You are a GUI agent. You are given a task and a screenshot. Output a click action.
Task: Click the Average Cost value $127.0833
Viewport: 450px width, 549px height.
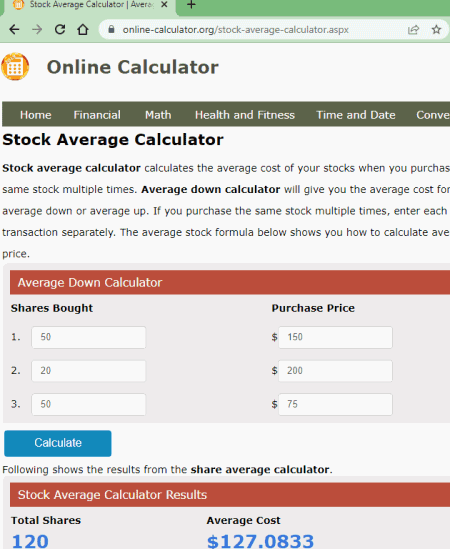261,541
